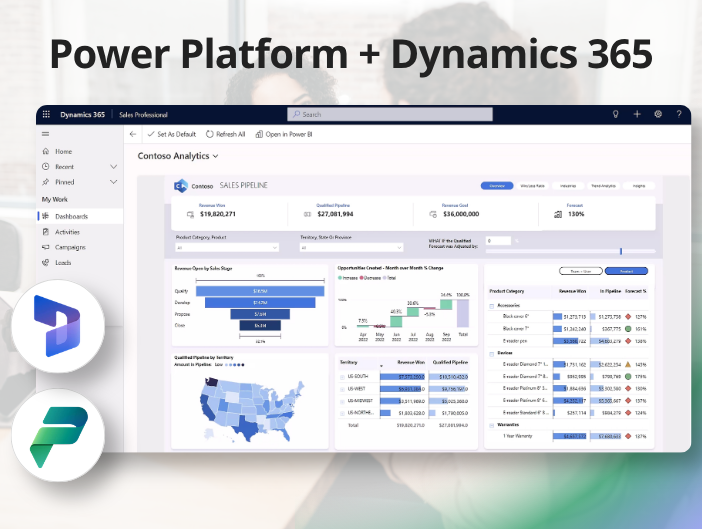
Task: Click yellow triangle indicator for Diamond row
Action: coord(628,364)
